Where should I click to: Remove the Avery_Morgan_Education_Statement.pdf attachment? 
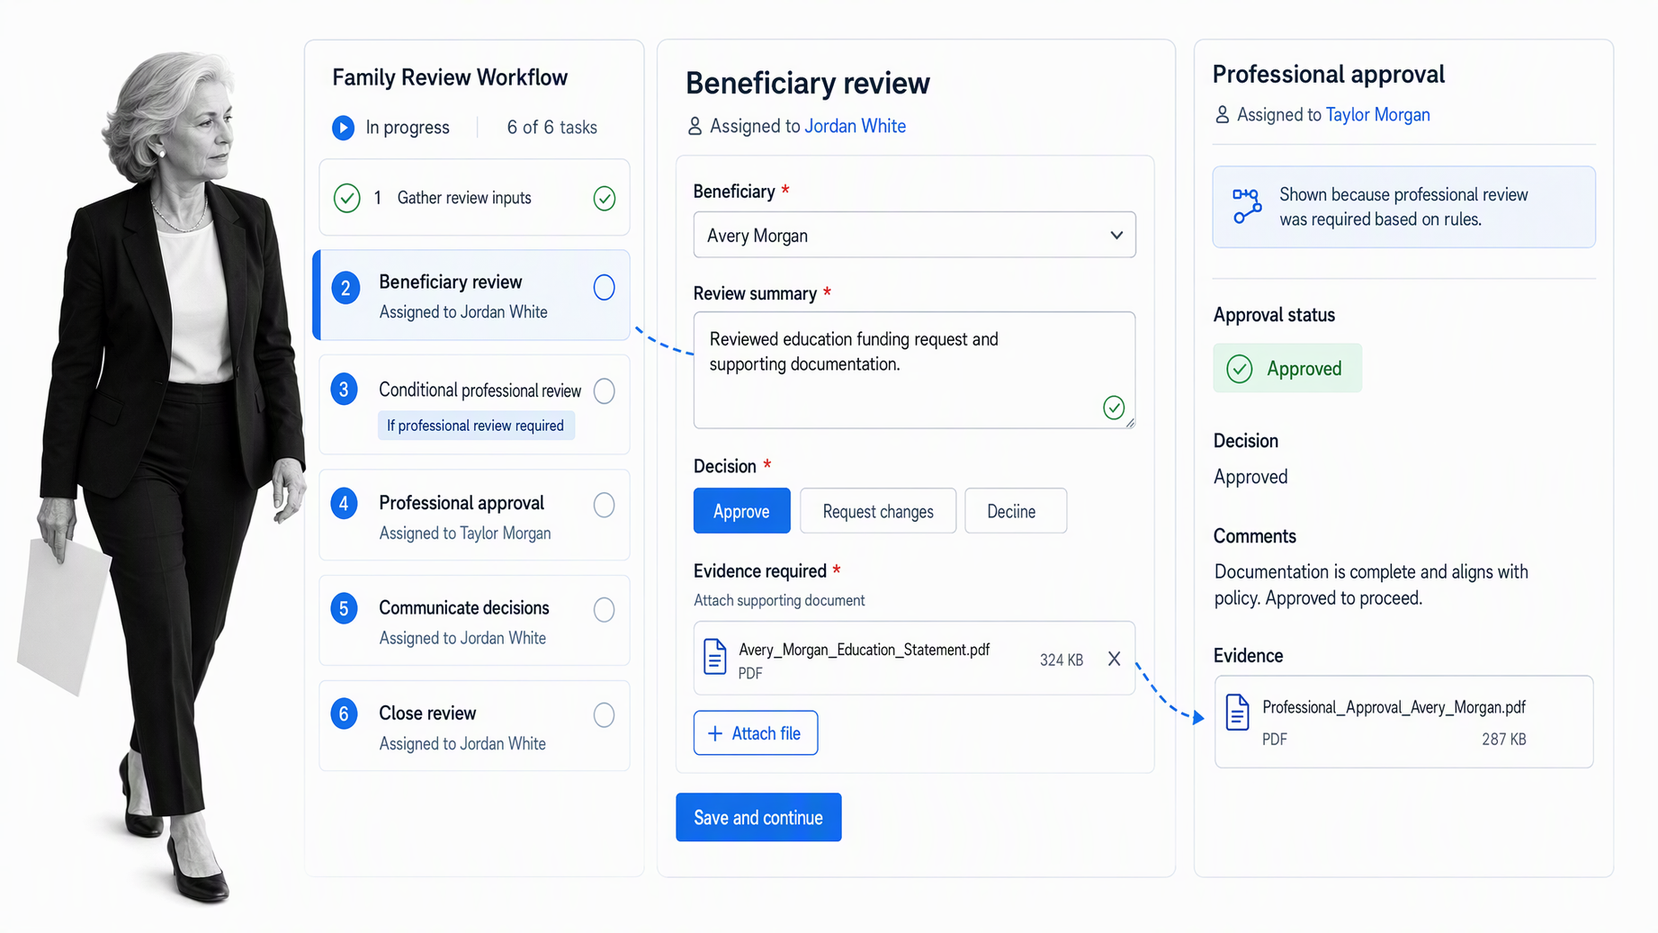point(1114,659)
